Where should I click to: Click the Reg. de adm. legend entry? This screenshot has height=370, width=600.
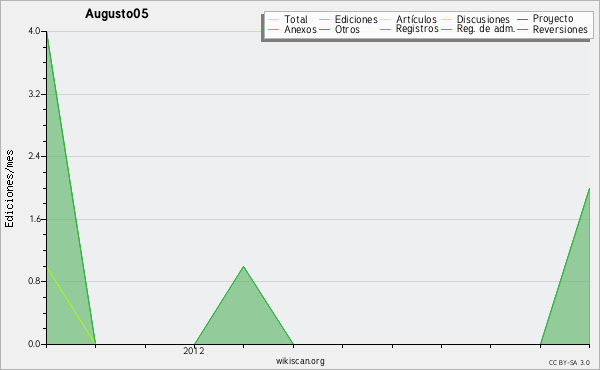click(486, 29)
